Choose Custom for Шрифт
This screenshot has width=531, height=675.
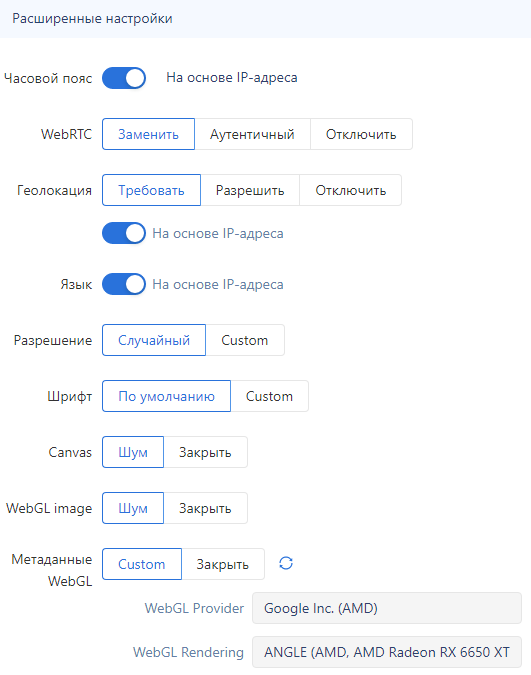pos(270,396)
